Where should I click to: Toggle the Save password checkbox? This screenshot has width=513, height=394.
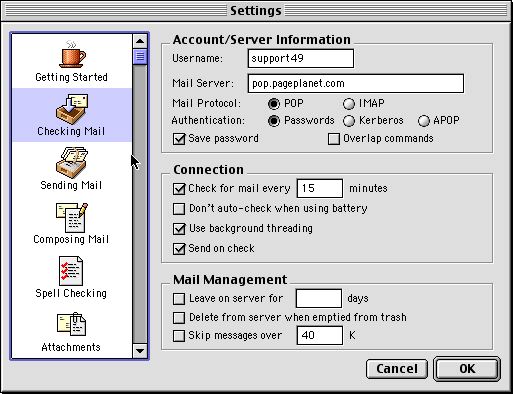tap(179, 139)
